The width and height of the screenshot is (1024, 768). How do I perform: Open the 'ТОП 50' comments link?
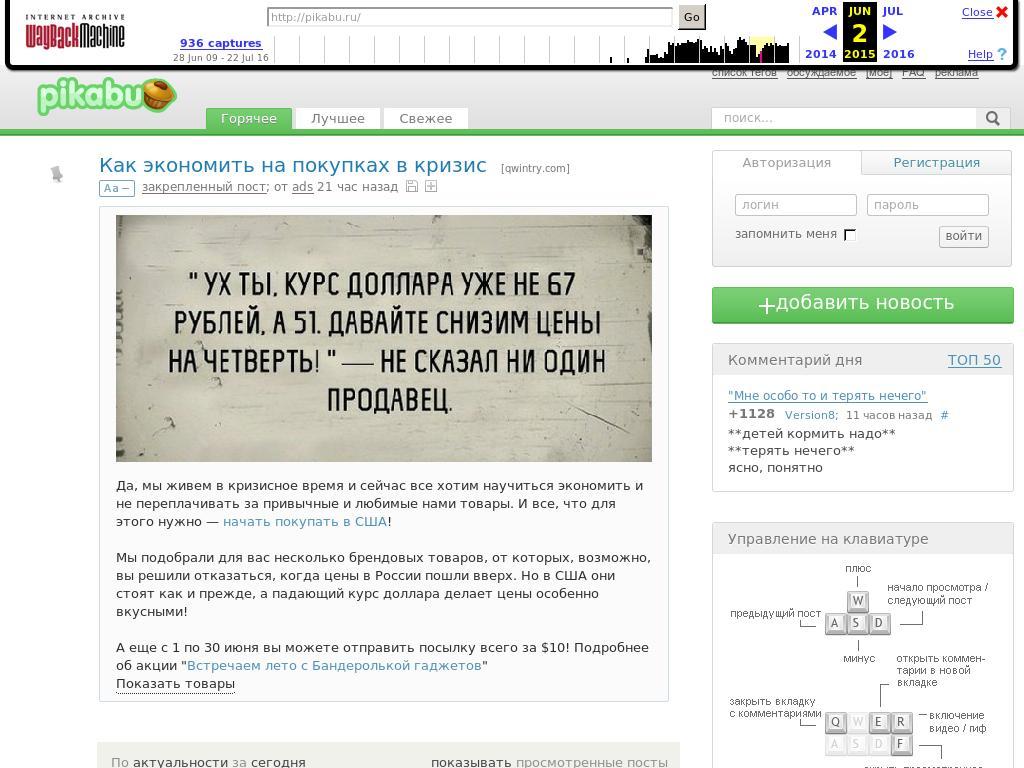coord(973,360)
